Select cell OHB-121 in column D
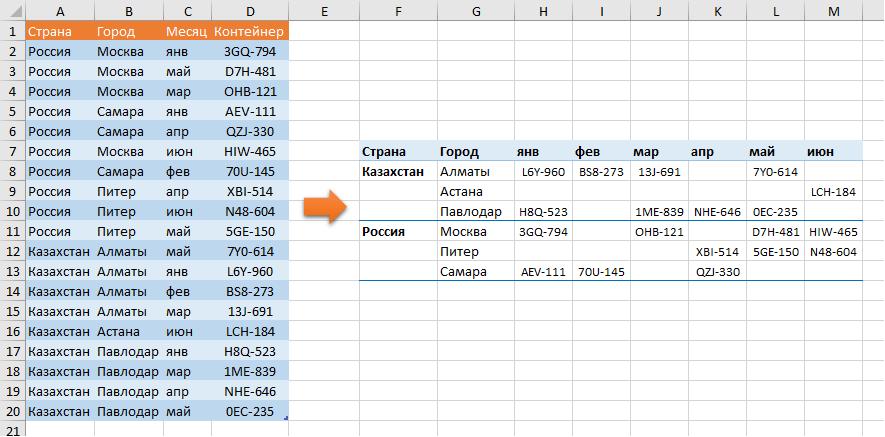885x437 pixels. pyautogui.click(x=250, y=91)
